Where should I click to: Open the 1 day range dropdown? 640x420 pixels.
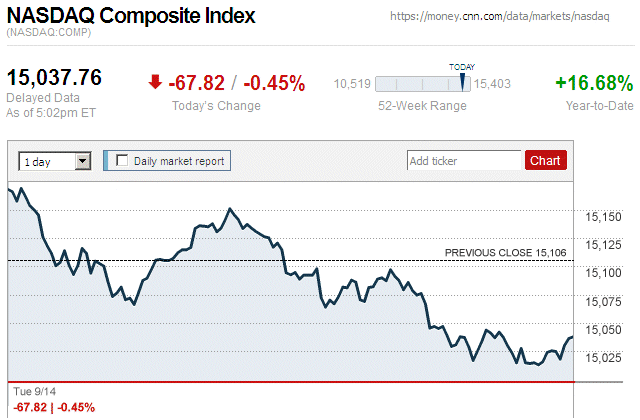pos(54,160)
